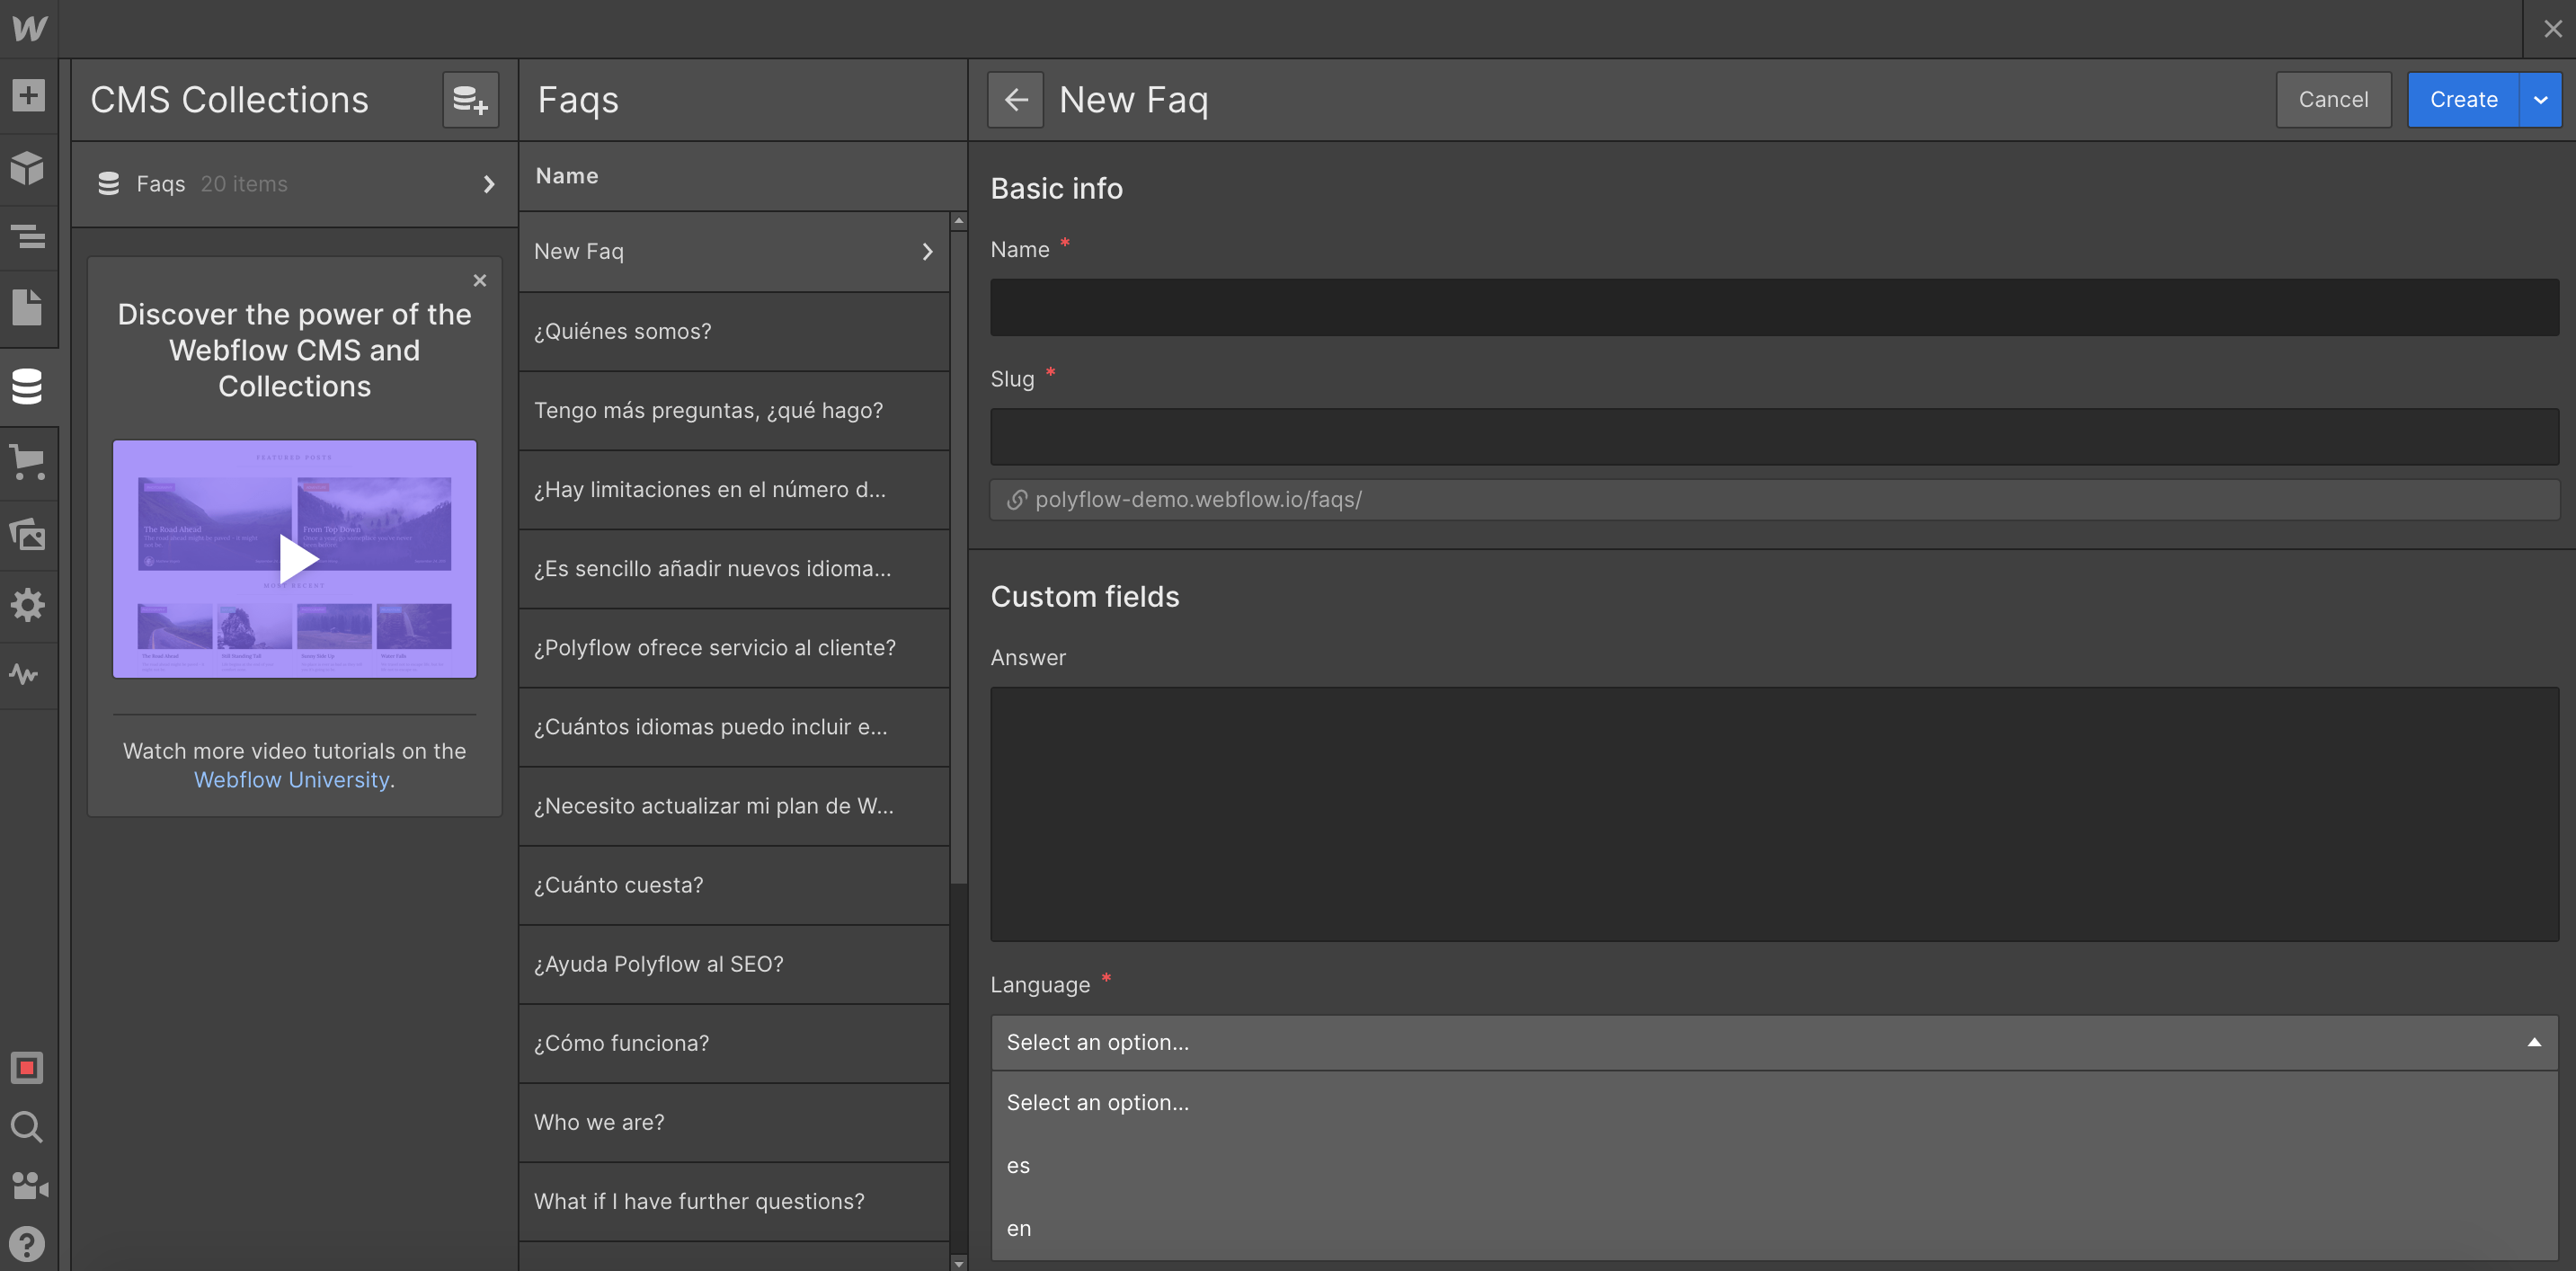Image resolution: width=2576 pixels, height=1271 pixels.
Task: Choose the 'es' language option
Action: point(1774,1165)
